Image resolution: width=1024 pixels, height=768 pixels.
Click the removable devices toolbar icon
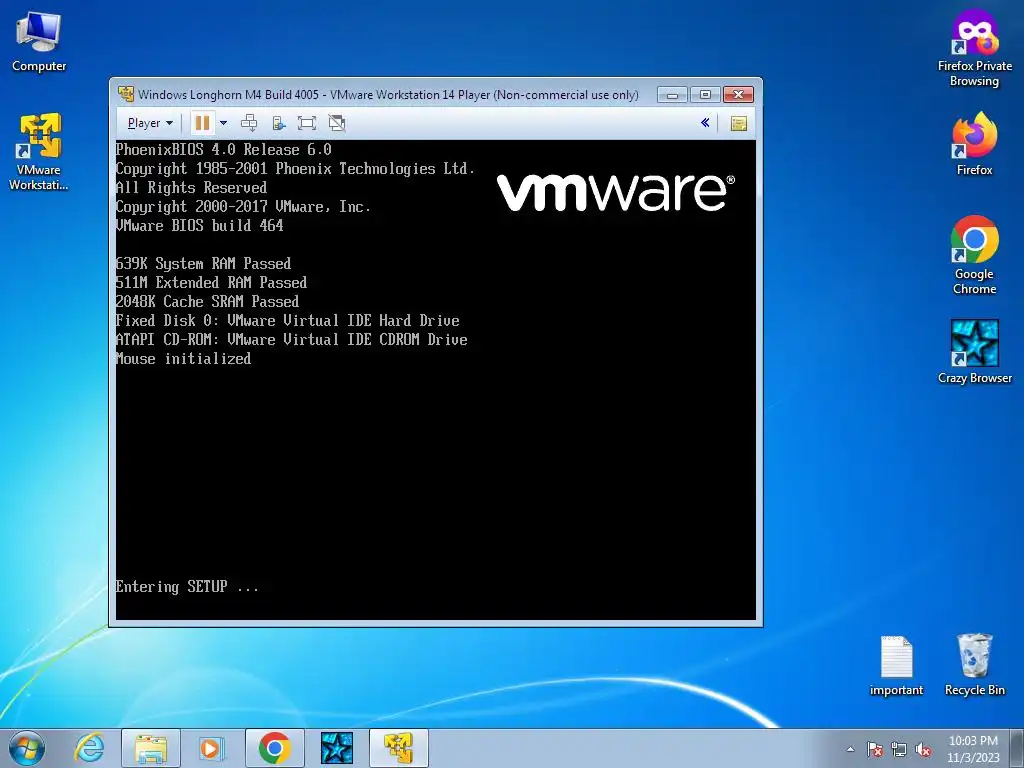click(x=279, y=123)
